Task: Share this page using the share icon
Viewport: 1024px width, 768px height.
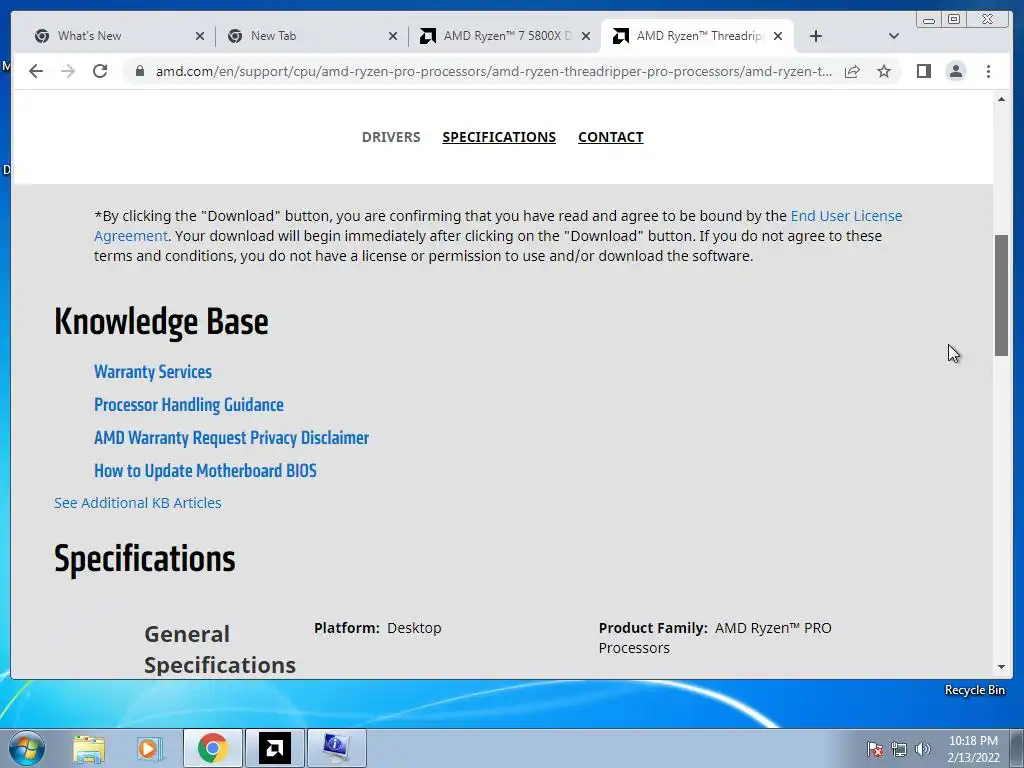Action: coord(852,71)
